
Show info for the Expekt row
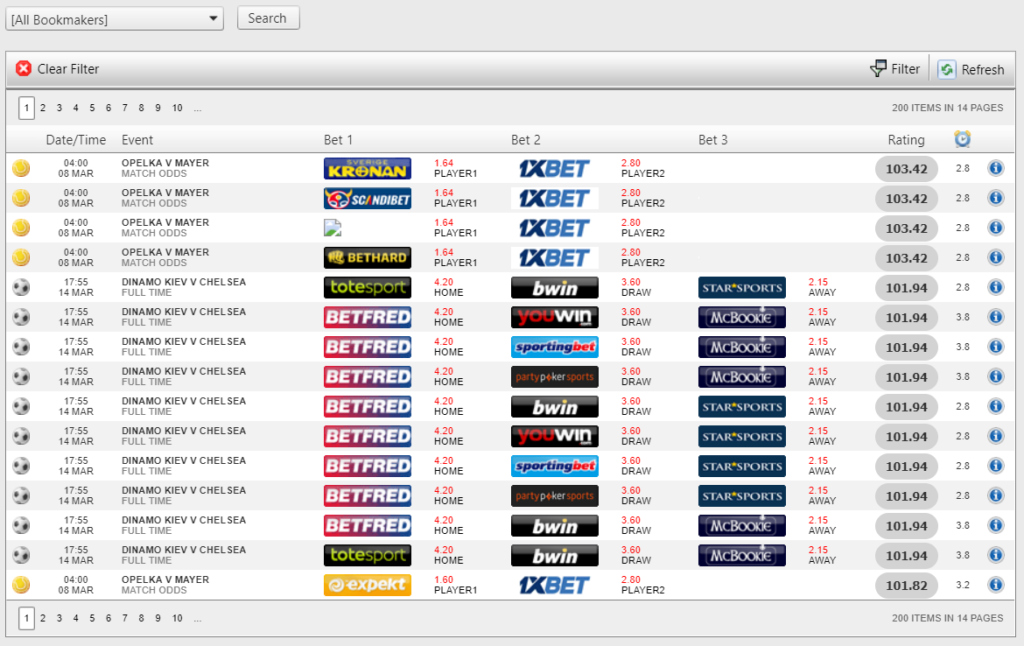(x=995, y=585)
